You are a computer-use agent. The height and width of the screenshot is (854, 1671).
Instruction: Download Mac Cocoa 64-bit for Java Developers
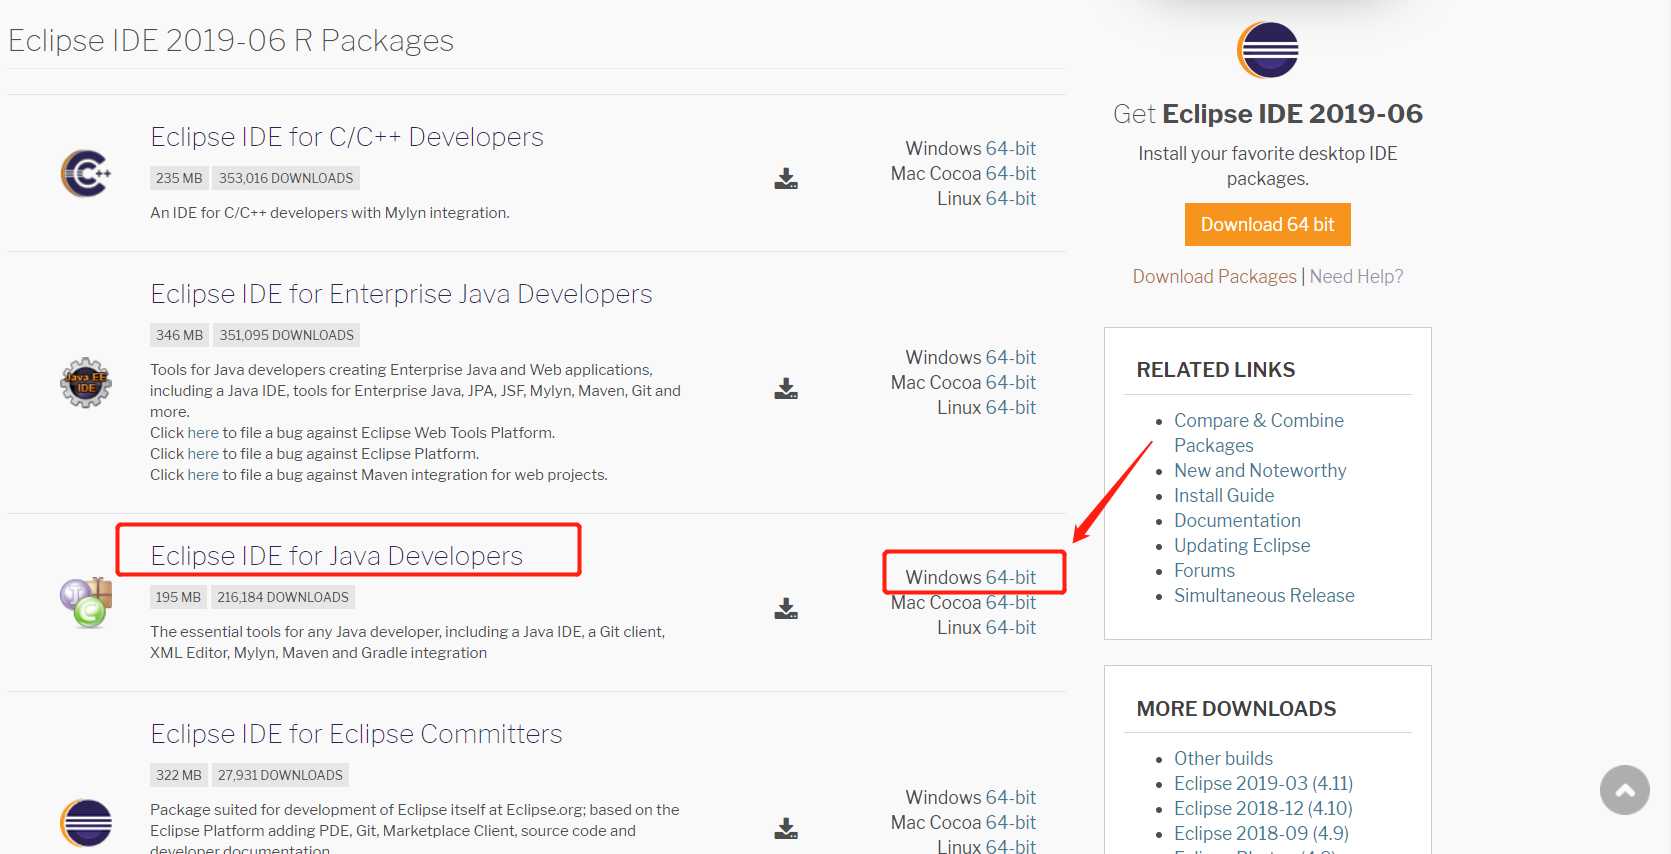(x=1011, y=602)
